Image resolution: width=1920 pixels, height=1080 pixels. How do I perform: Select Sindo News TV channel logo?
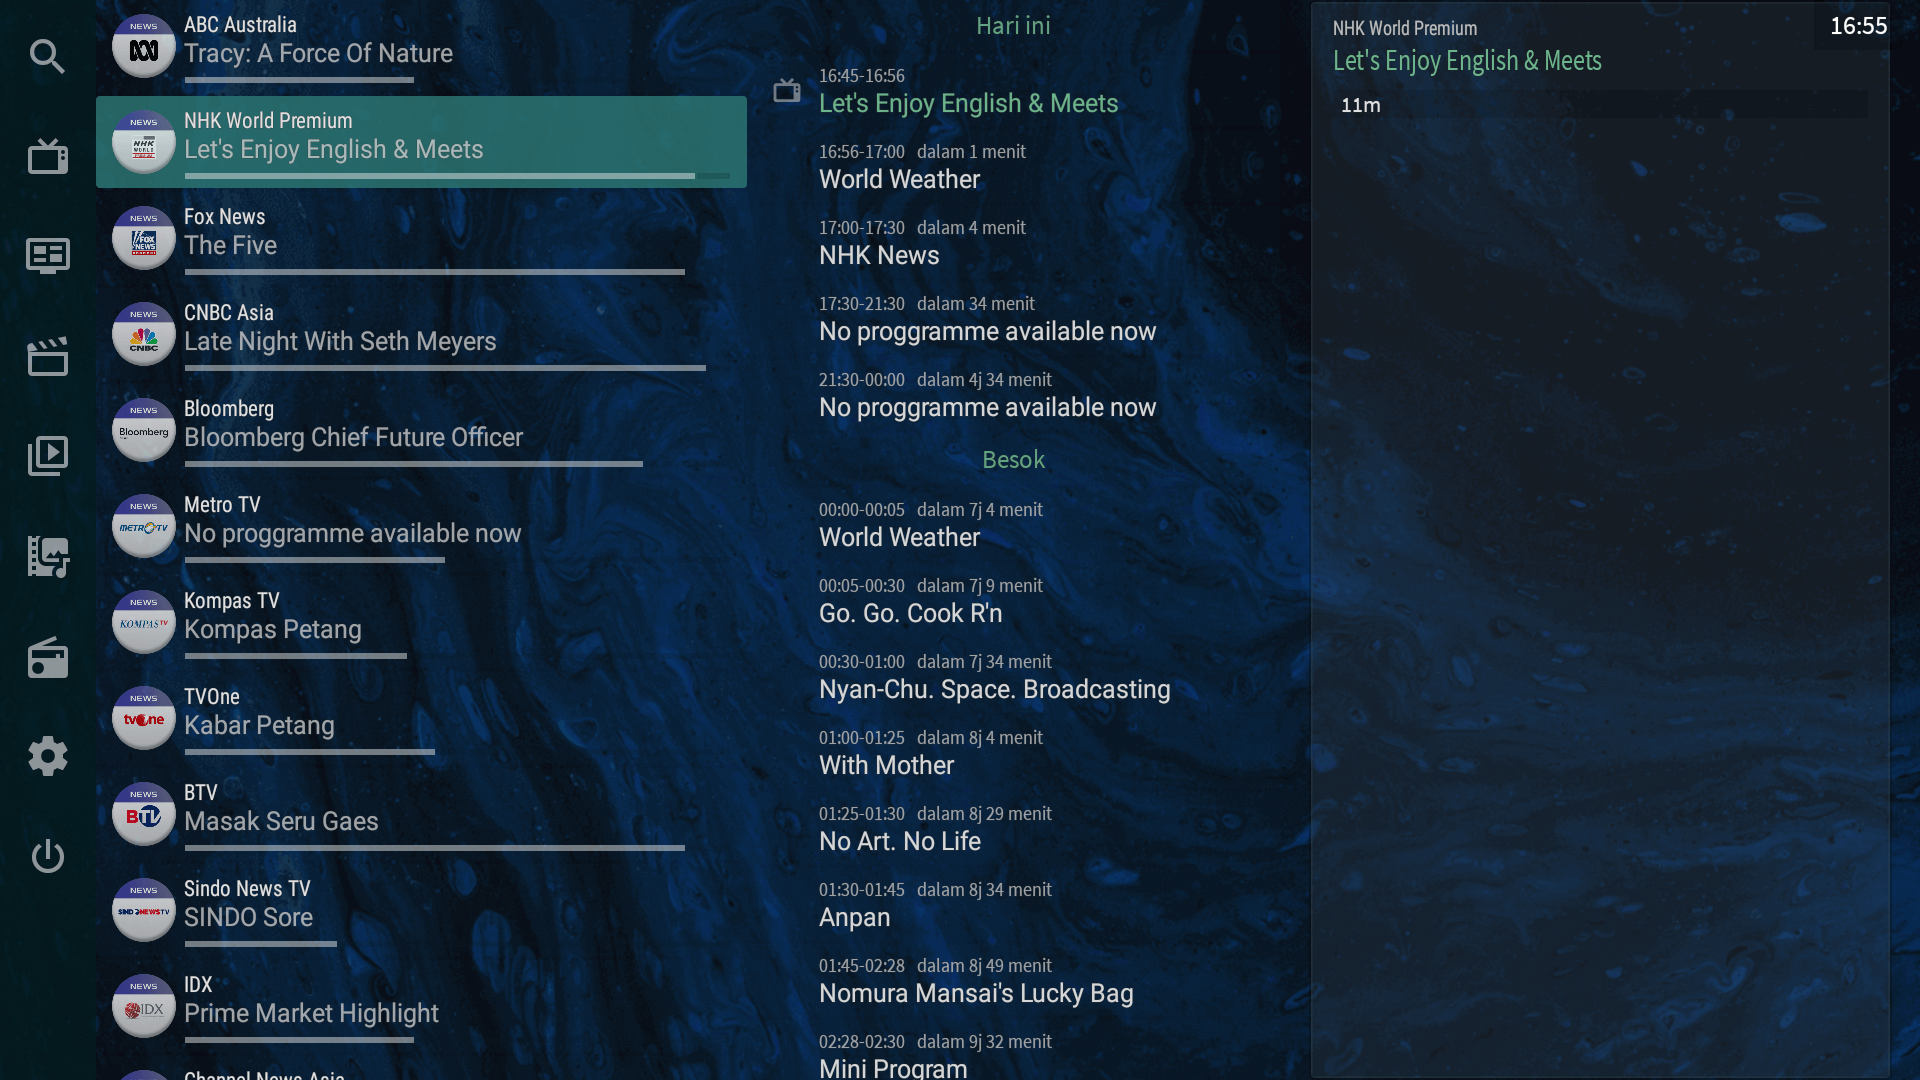pyautogui.click(x=144, y=910)
